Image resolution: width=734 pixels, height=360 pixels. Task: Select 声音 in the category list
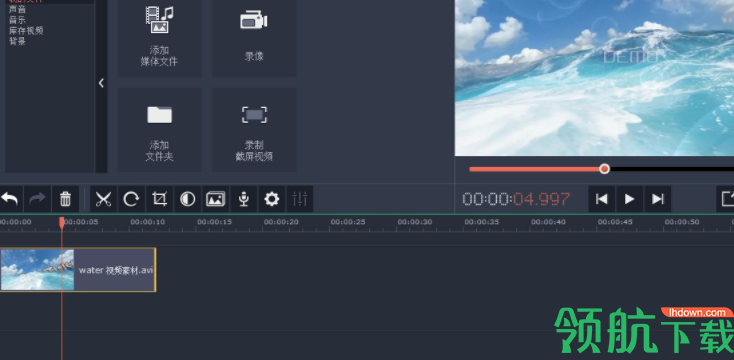tap(18, 10)
